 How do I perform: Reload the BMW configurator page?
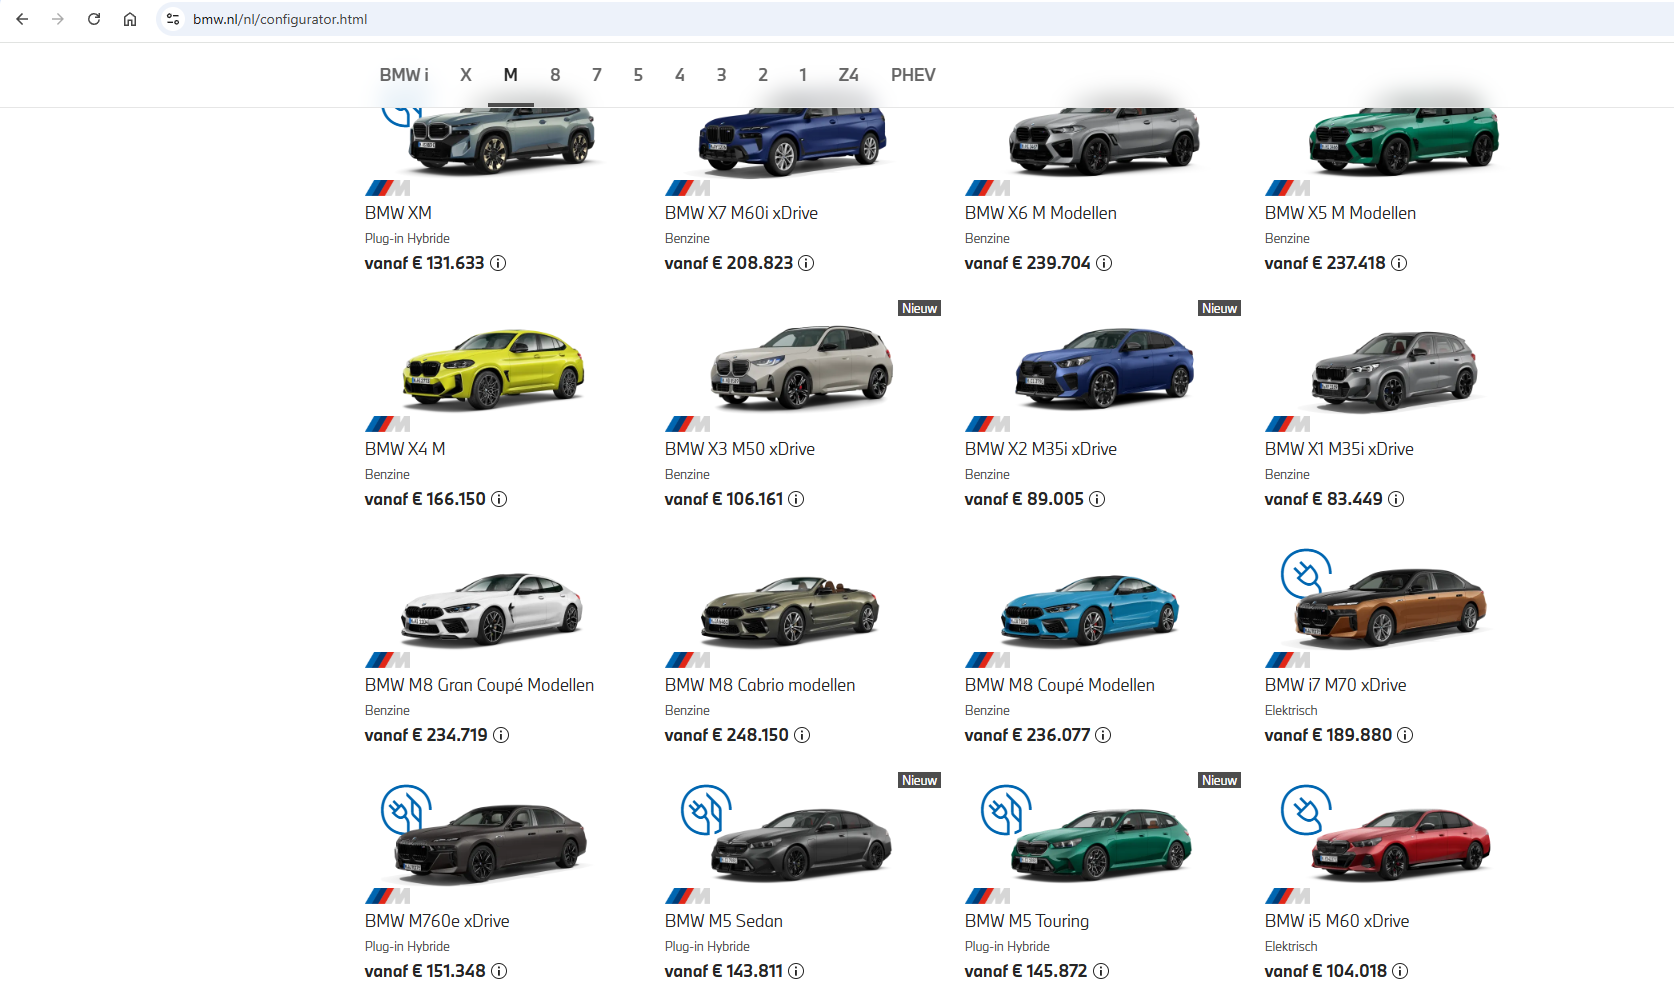tap(94, 19)
